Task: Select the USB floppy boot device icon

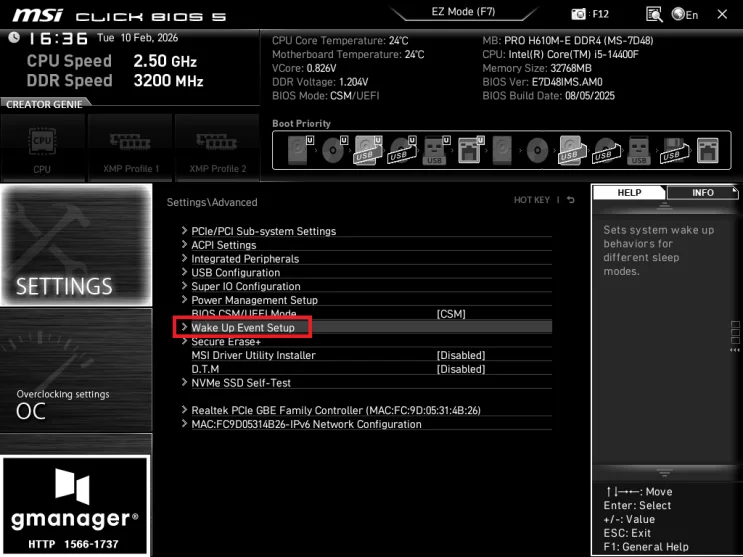Action: coord(673,150)
